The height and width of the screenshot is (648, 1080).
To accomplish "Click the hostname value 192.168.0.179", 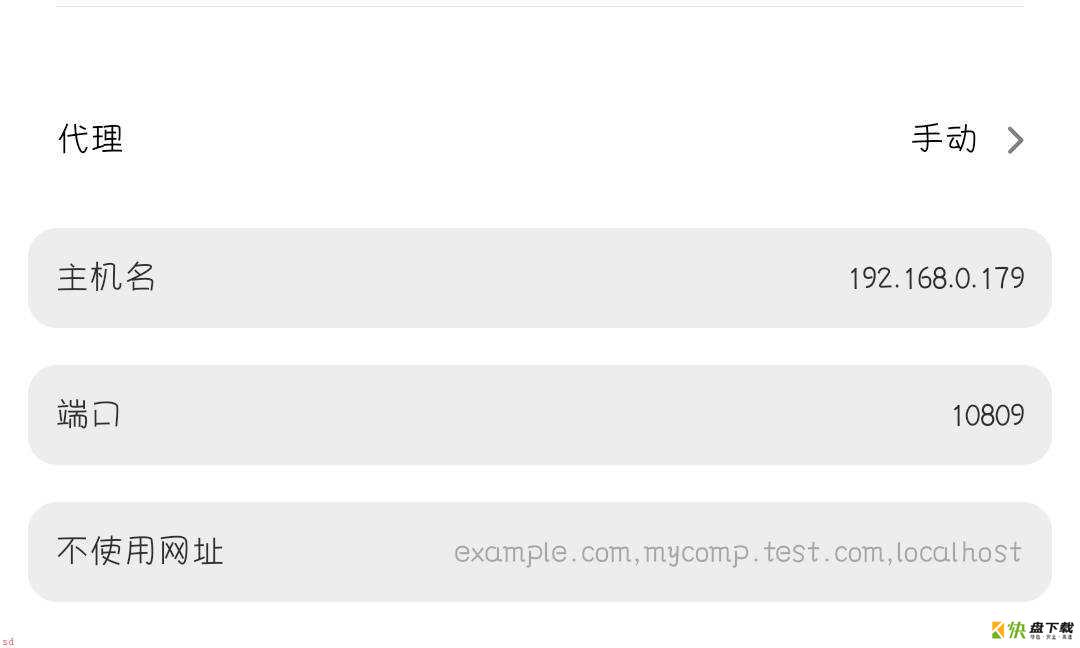I will [x=937, y=278].
